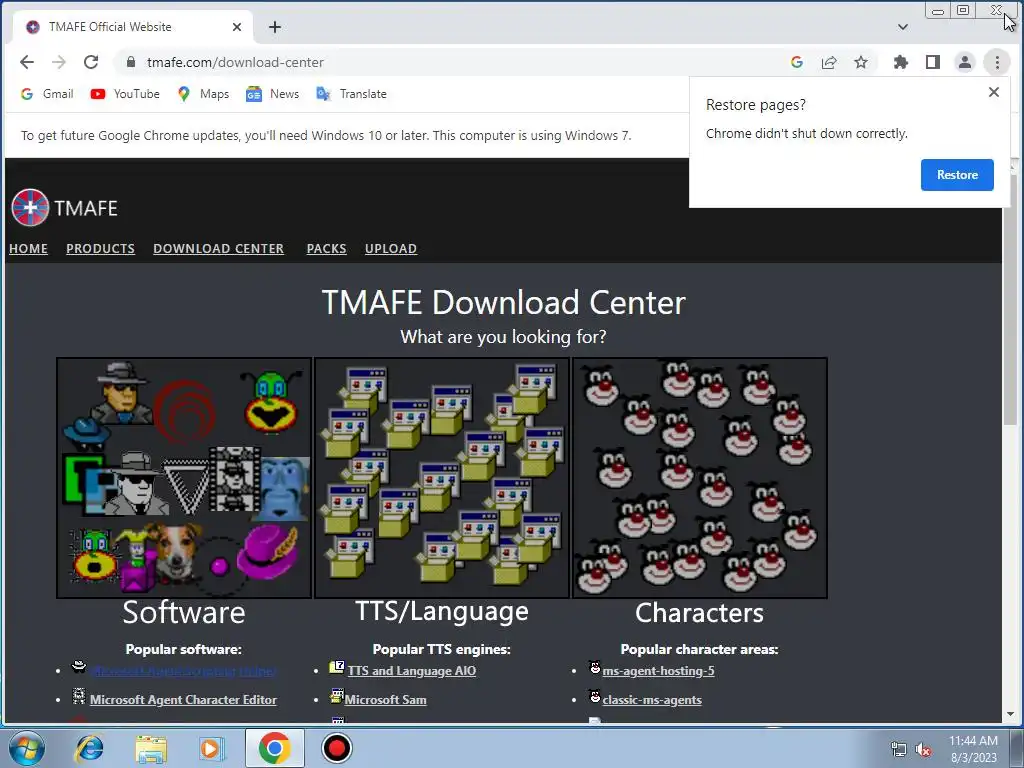Go back to the previous page
Image resolution: width=1024 pixels, height=768 pixels.
pyautogui.click(x=27, y=62)
